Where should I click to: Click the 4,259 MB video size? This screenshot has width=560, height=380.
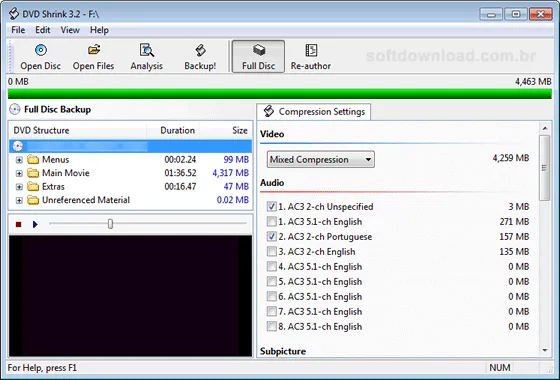(x=511, y=158)
